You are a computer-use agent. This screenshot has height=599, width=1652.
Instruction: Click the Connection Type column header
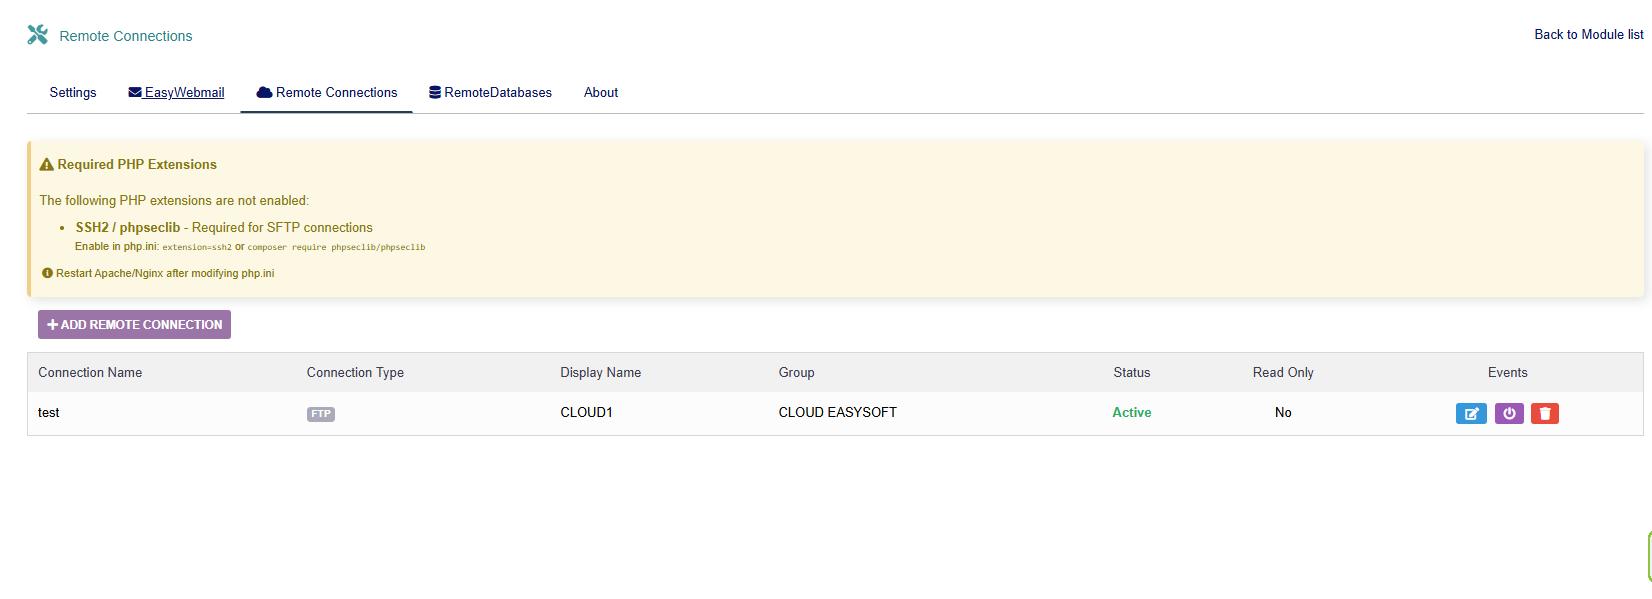click(355, 372)
